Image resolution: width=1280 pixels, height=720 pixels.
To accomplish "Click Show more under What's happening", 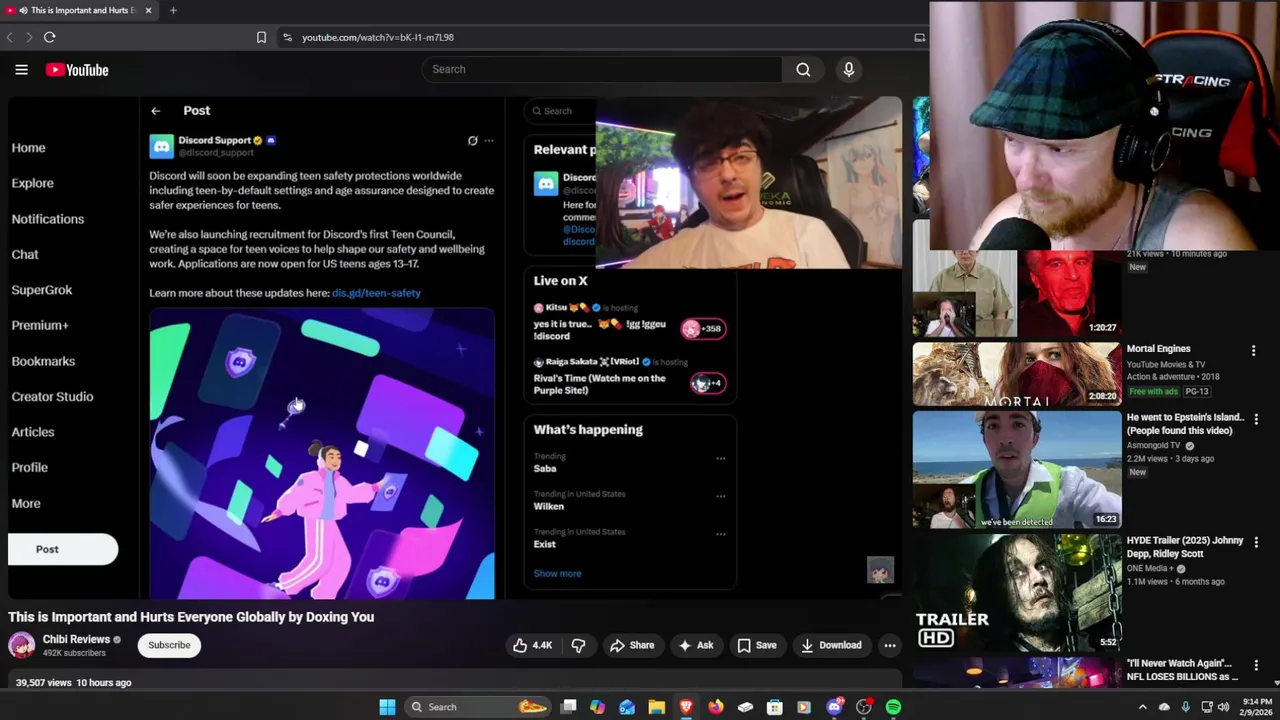I will pos(557,574).
